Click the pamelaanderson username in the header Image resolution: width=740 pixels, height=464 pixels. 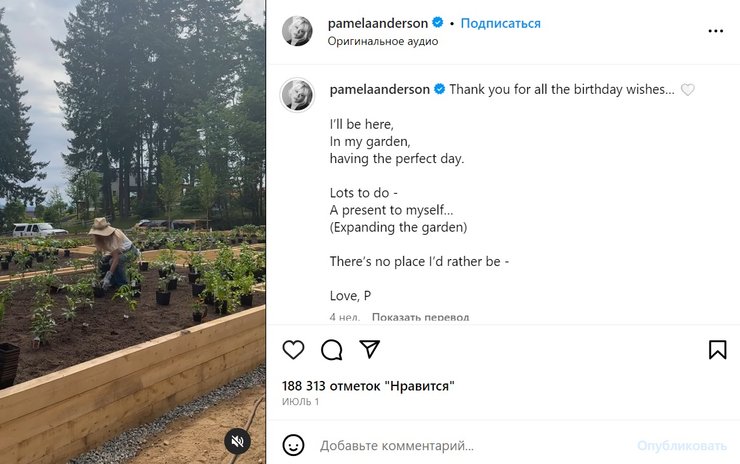click(378, 23)
